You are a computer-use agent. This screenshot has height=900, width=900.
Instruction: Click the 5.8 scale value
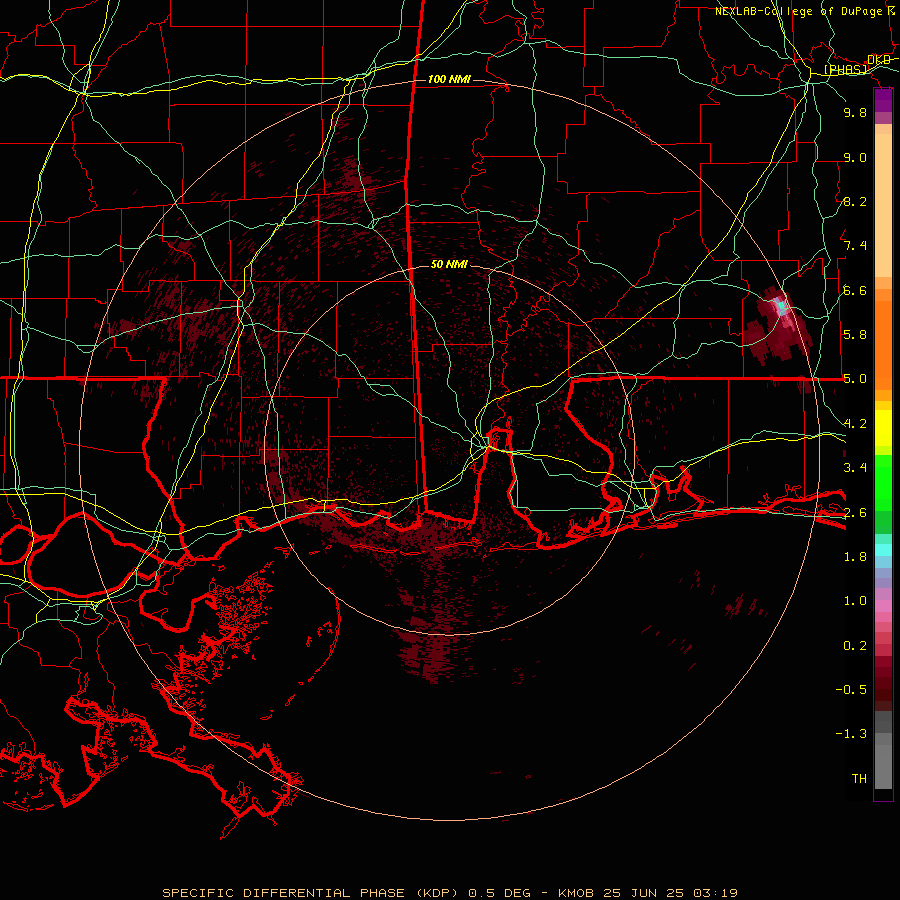point(855,334)
